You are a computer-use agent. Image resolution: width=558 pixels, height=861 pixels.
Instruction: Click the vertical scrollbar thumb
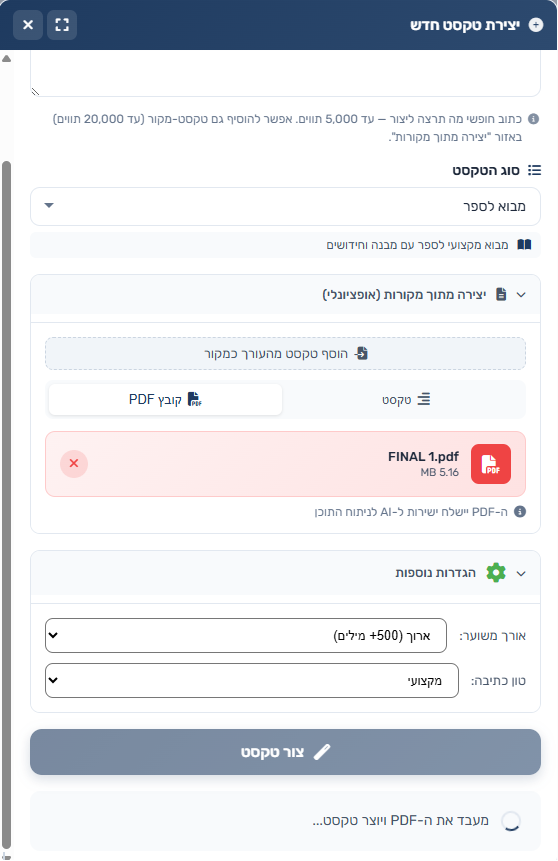click(6, 505)
